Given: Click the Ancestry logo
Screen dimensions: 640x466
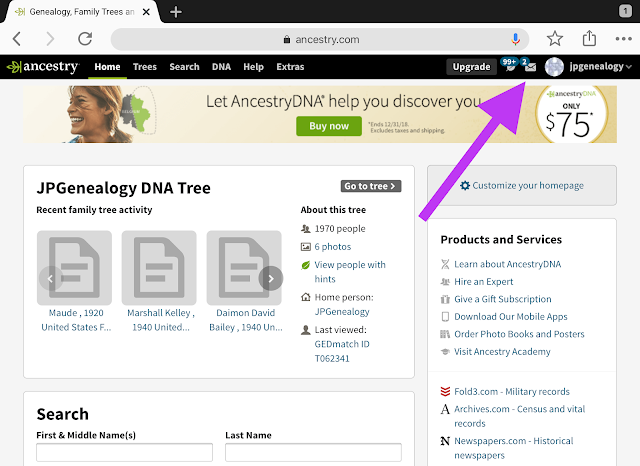Looking at the screenshot, I should coord(43,67).
